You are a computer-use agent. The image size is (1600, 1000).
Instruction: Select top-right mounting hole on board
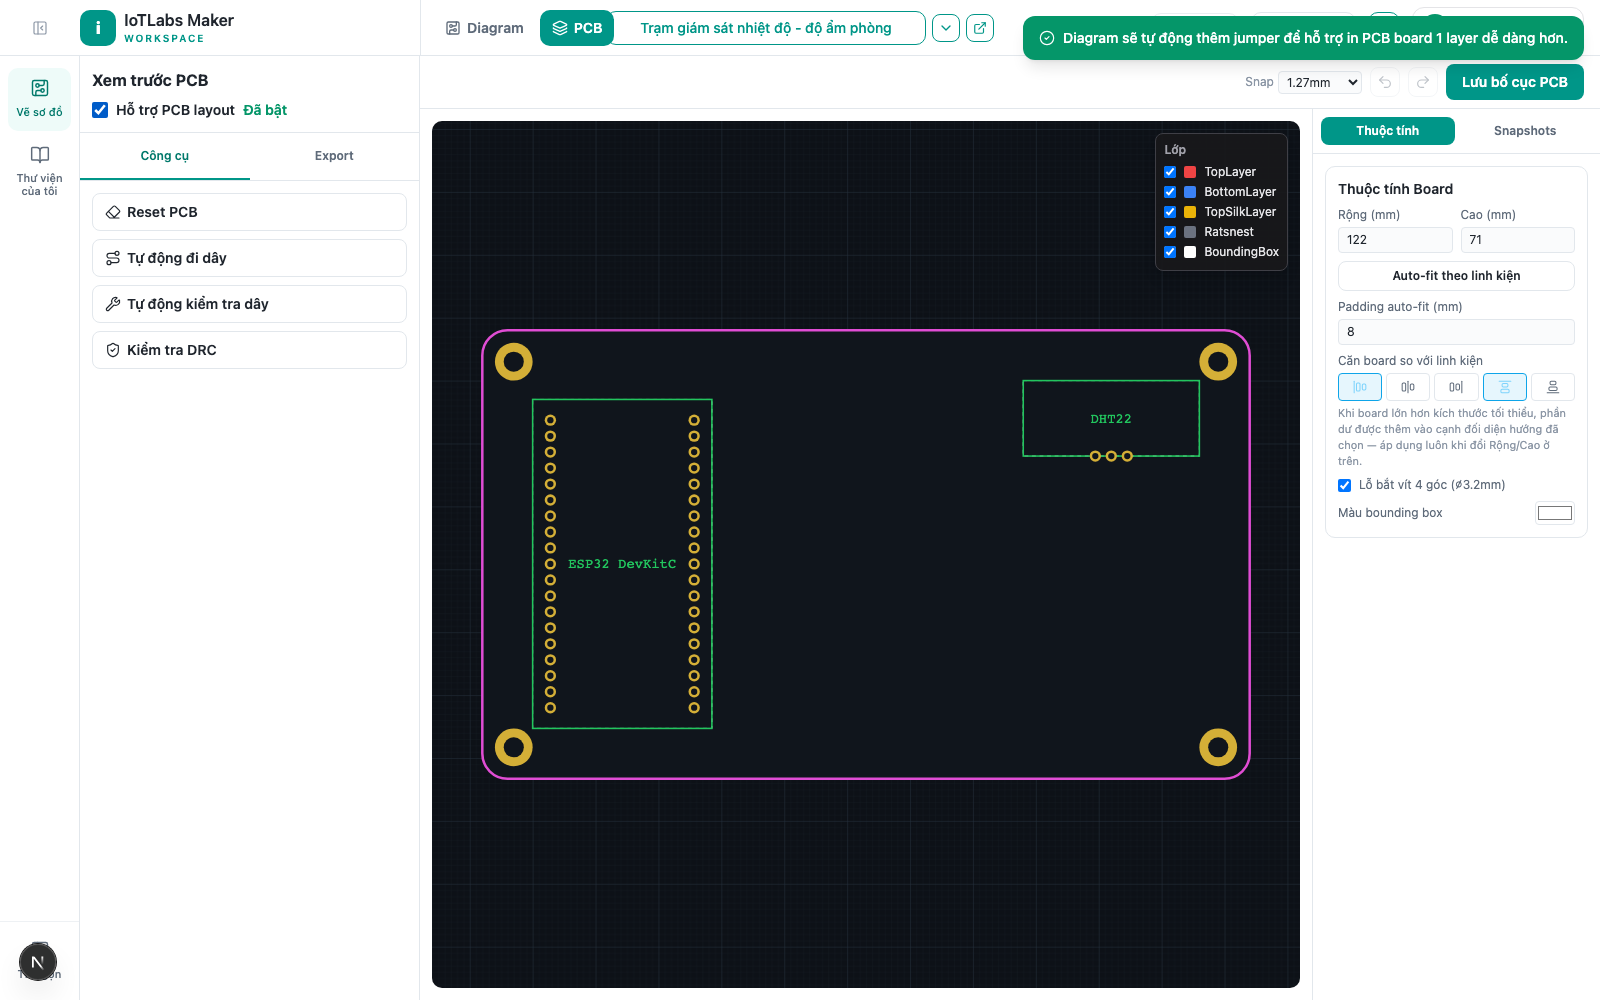point(1218,362)
